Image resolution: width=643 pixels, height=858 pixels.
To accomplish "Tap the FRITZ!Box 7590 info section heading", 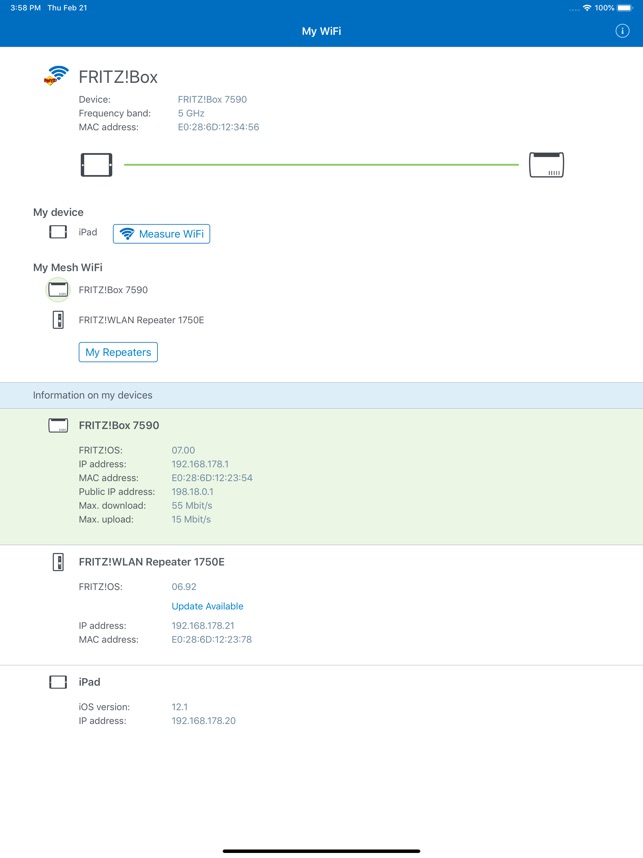I will pyautogui.click(x=119, y=425).
